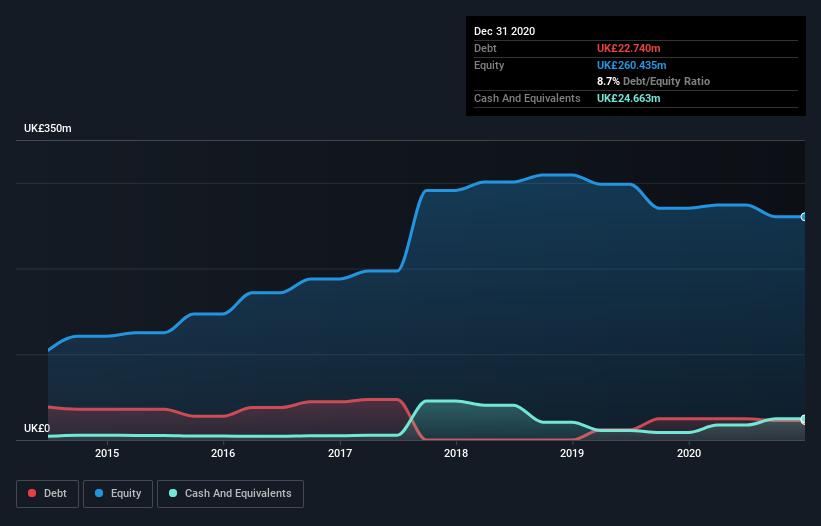
Task: Click the 2020 x-axis label
Action: [x=689, y=453]
